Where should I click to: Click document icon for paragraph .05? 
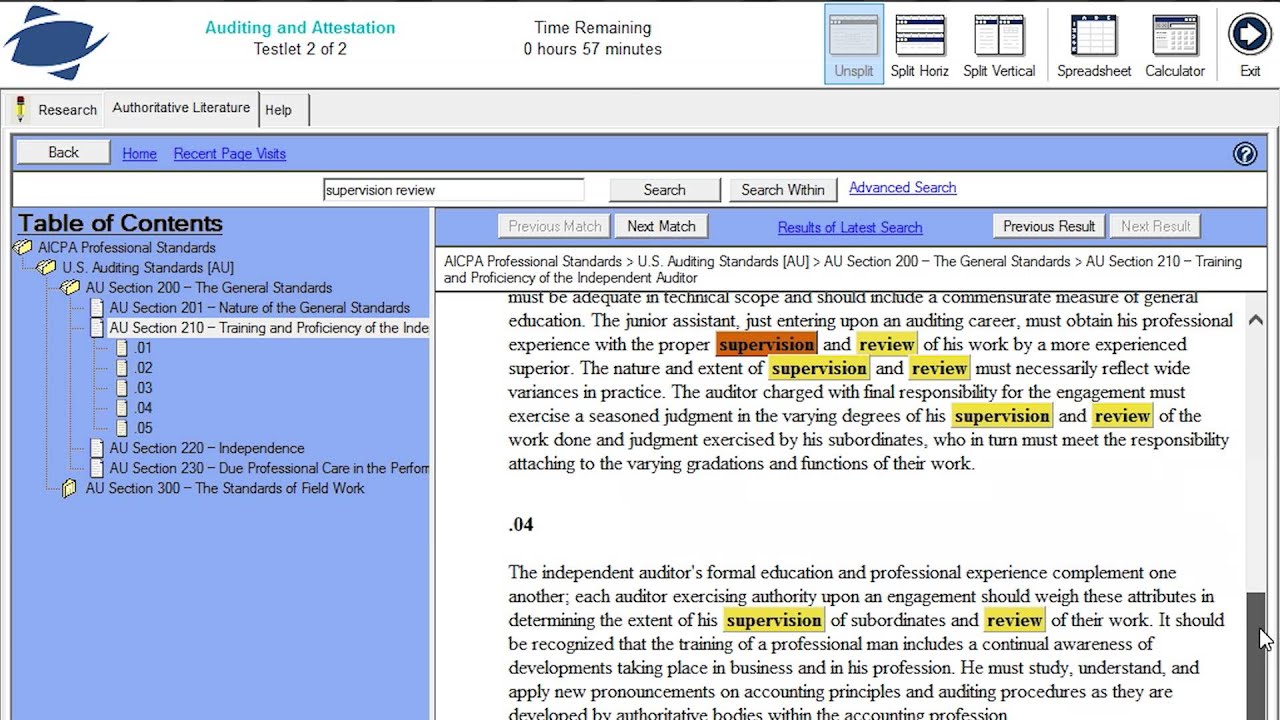tap(121, 428)
